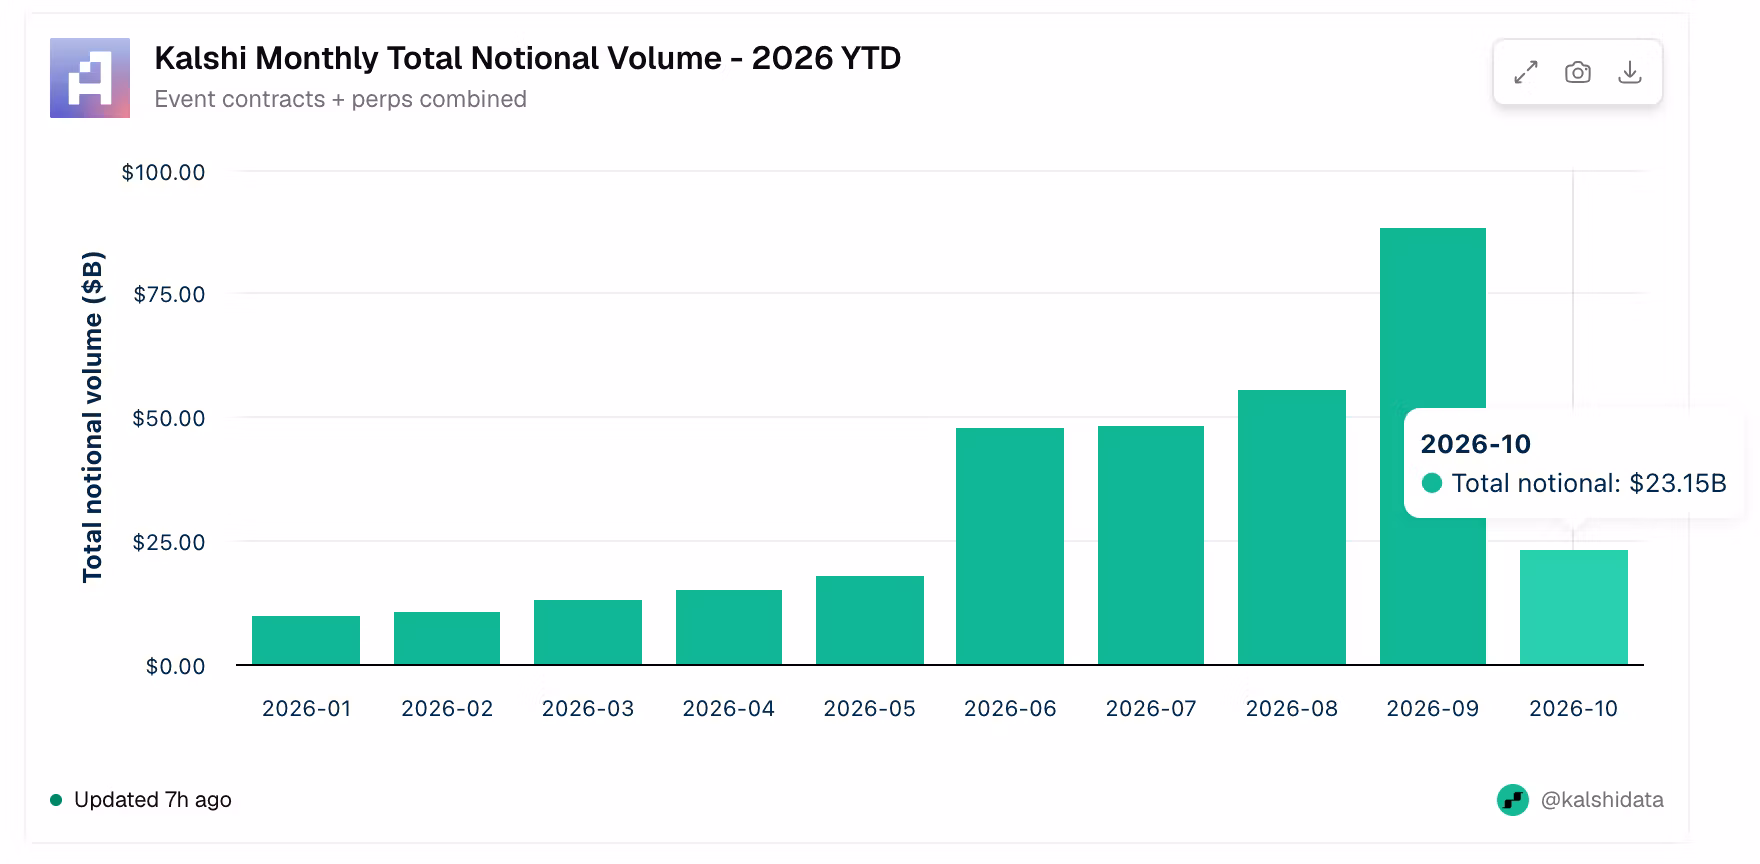Screen dimensions: 1760x864
Task: Take a snapshot with camera icon
Action: [x=1578, y=72]
